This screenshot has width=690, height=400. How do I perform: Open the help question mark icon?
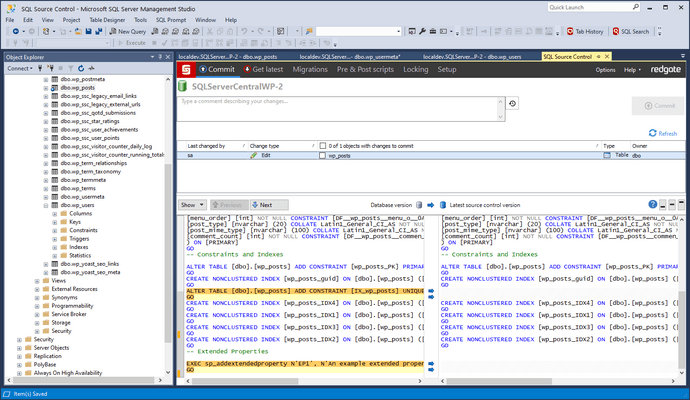pyautogui.click(x=652, y=204)
